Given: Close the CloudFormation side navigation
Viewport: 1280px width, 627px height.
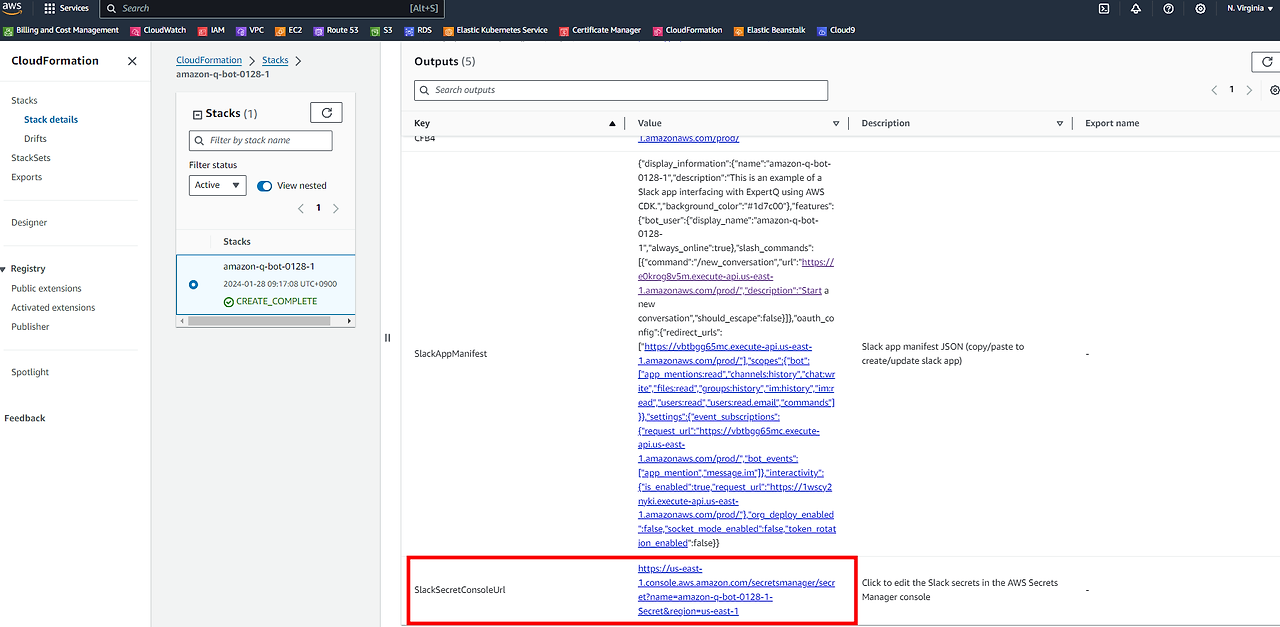Looking at the screenshot, I should coord(132,61).
